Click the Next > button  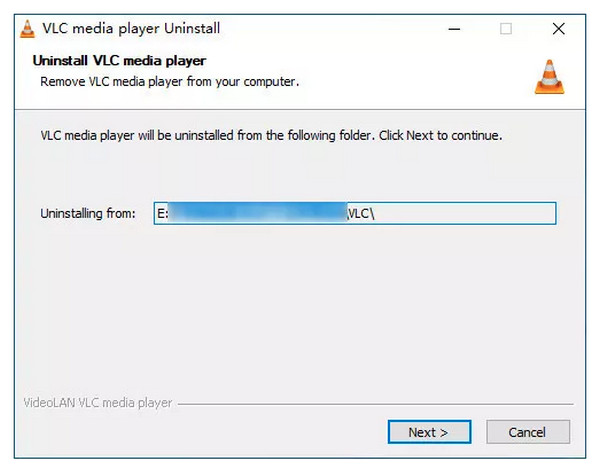tap(429, 432)
